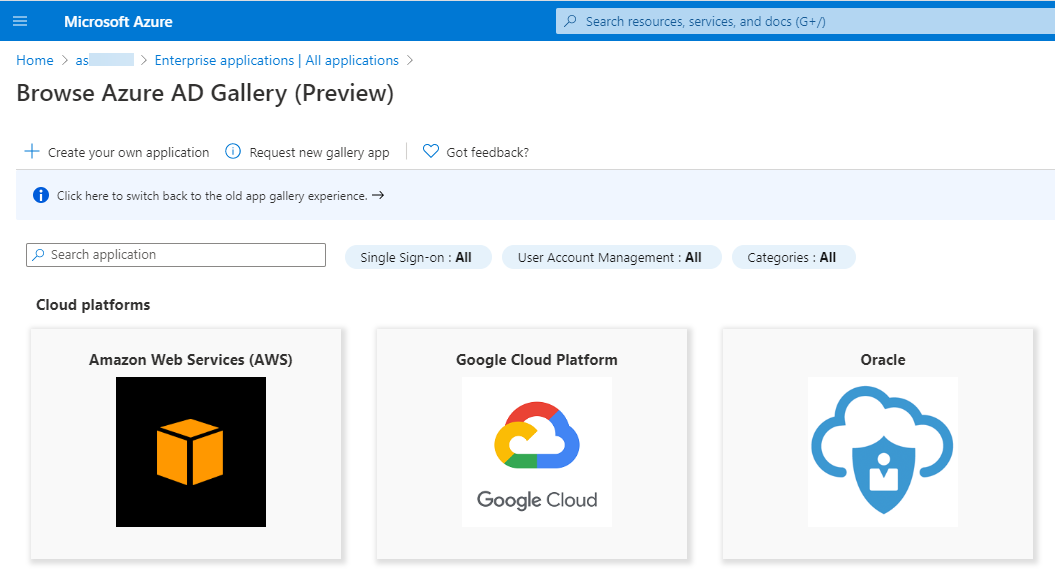Focus the Search resources, services, and docs box
This screenshot has width=1055, height=578.
pos(805,21)
